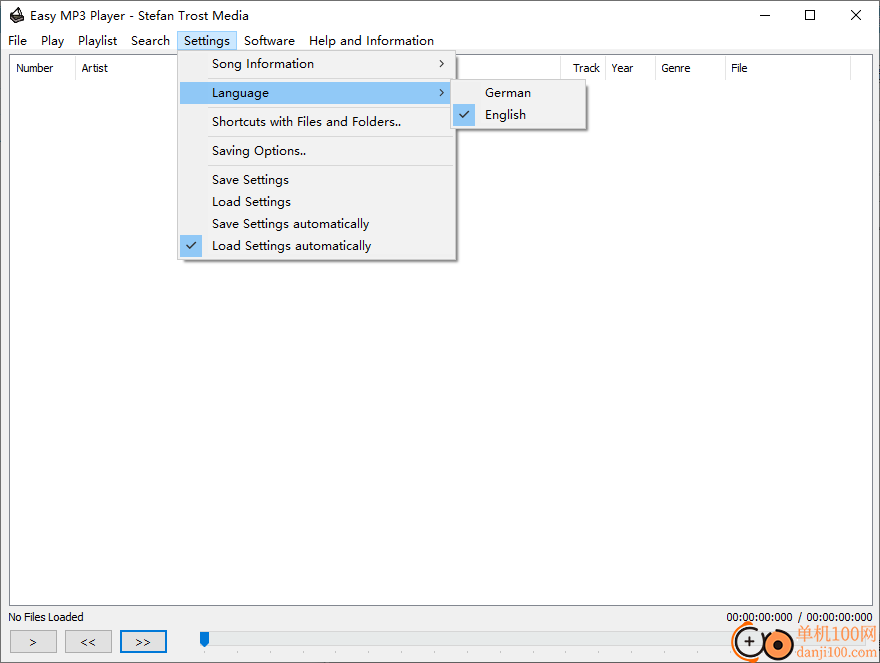Minimize the Easy MP3 Player window

764,15
